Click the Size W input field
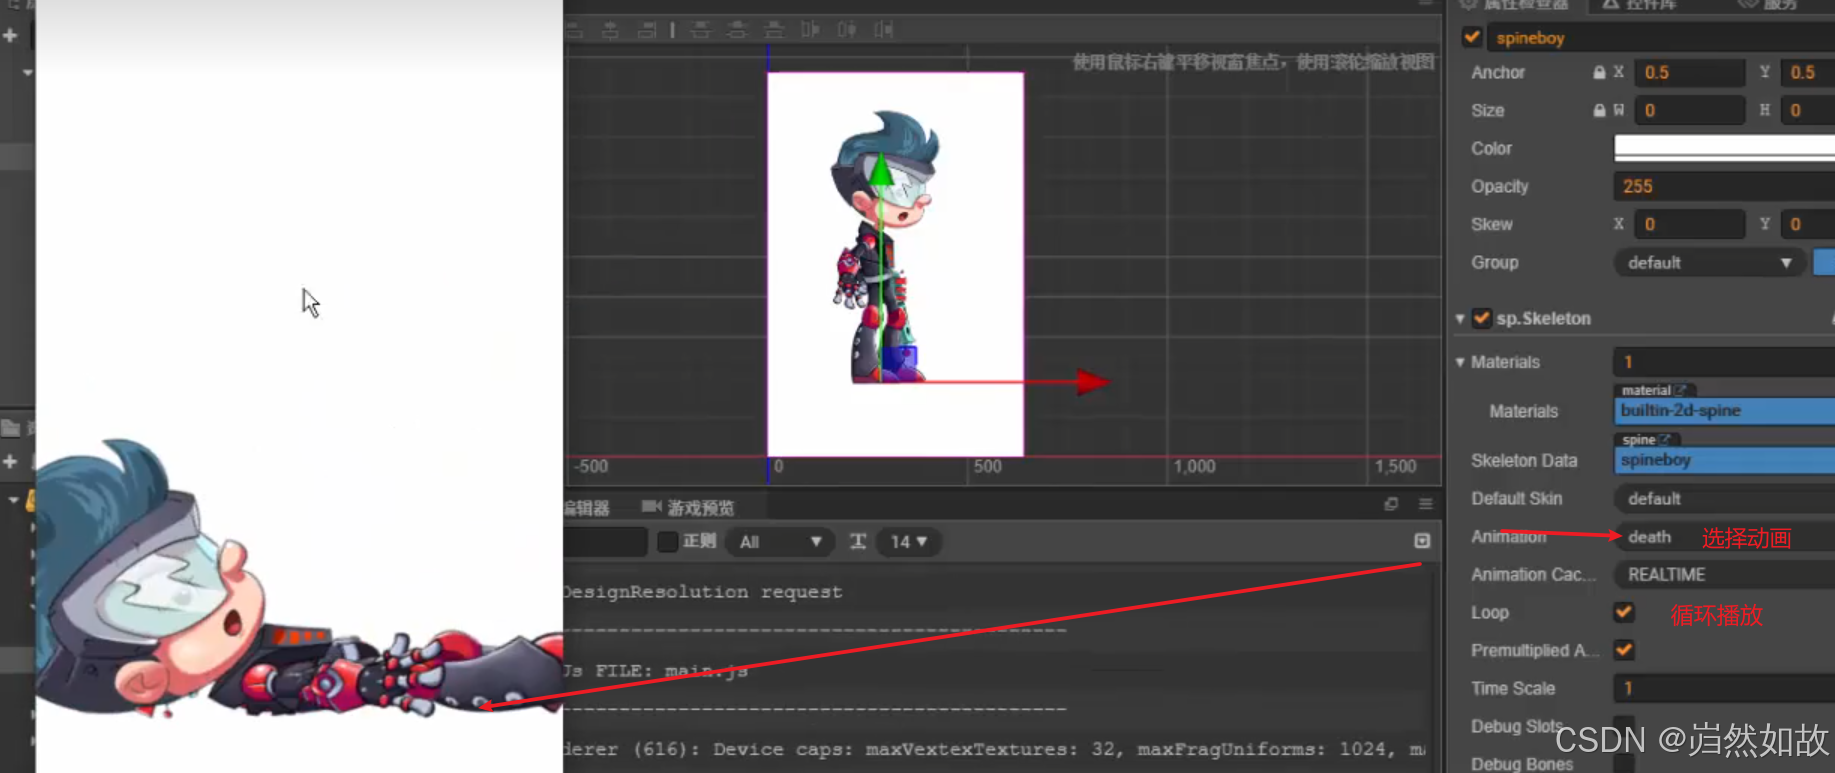The image size is (1835, 773). click(1690, 110)
